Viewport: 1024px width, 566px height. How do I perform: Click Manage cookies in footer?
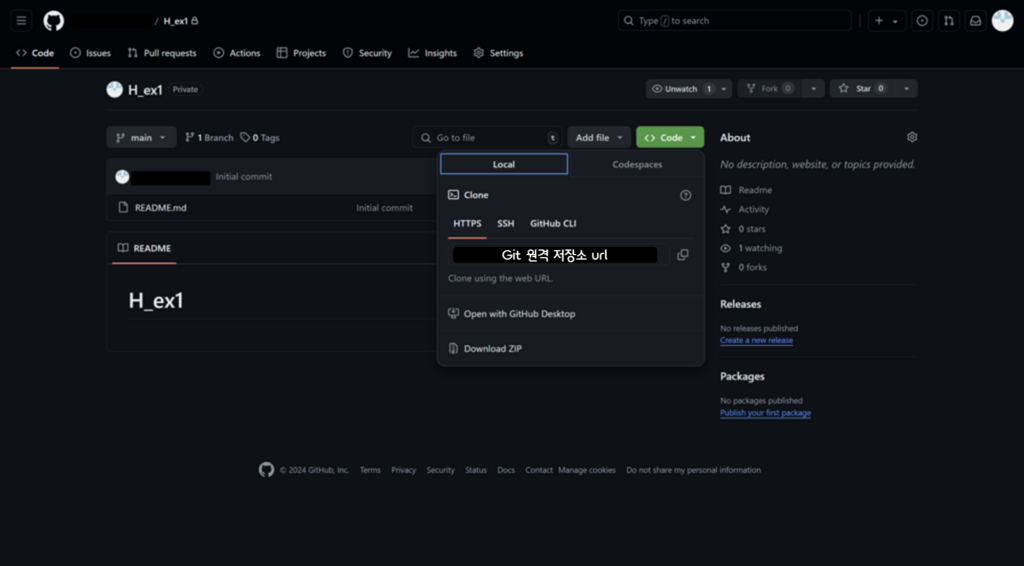[587, 470]
